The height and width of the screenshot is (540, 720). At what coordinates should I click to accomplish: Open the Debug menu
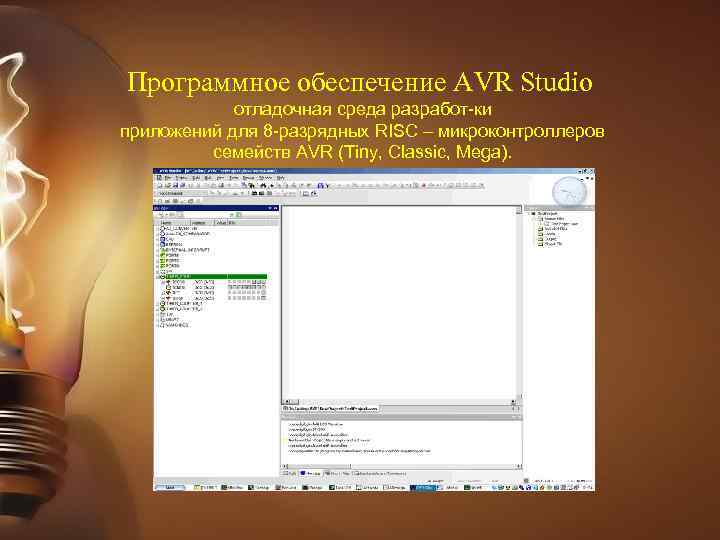click(248, 178)
